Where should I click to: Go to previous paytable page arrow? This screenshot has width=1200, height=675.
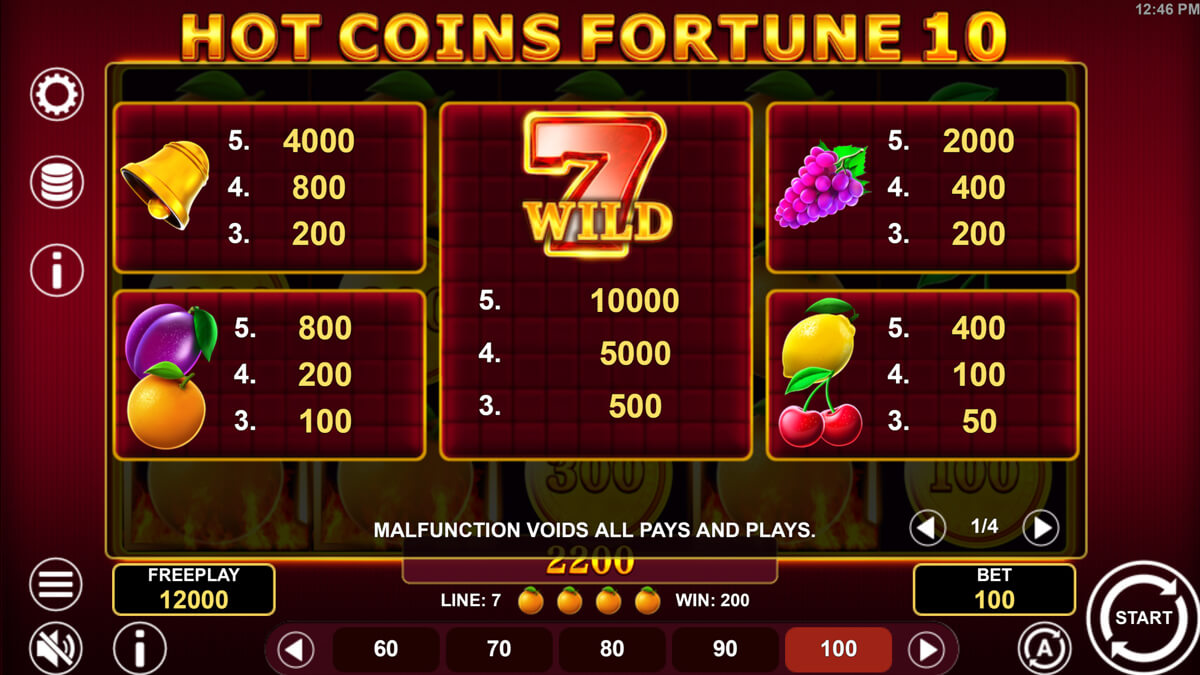[928, 528]
